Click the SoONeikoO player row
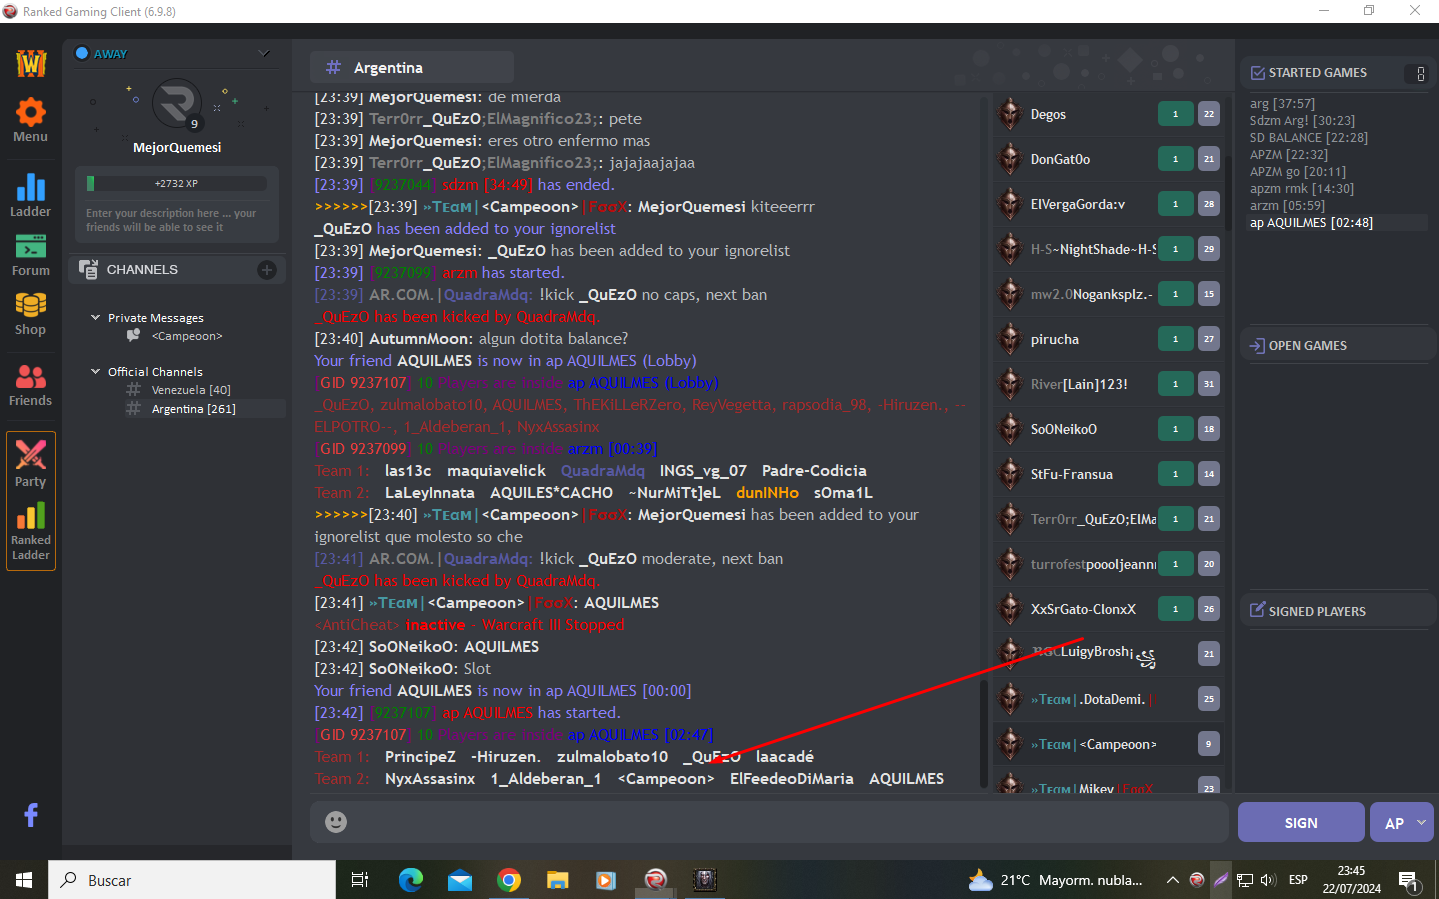This screenshot has width=1439, height=899. [x=1108, y=429]
